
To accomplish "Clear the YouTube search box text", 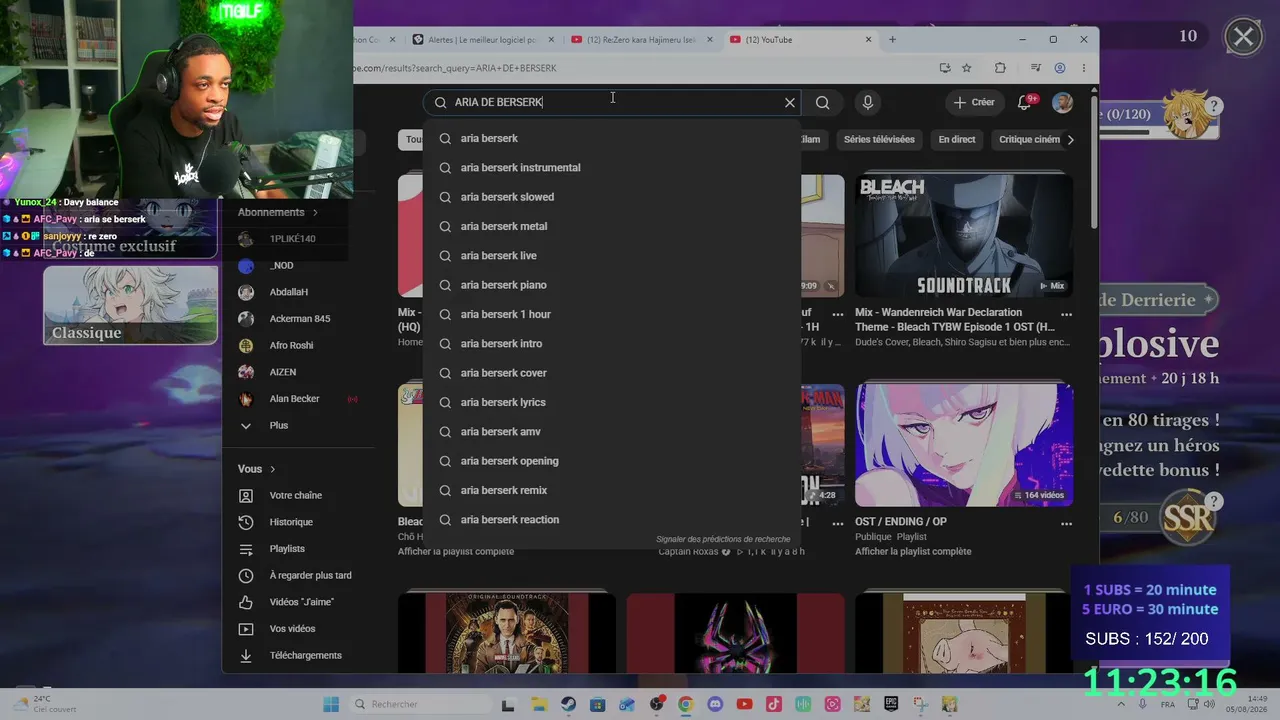I will [x=790, y=102].
